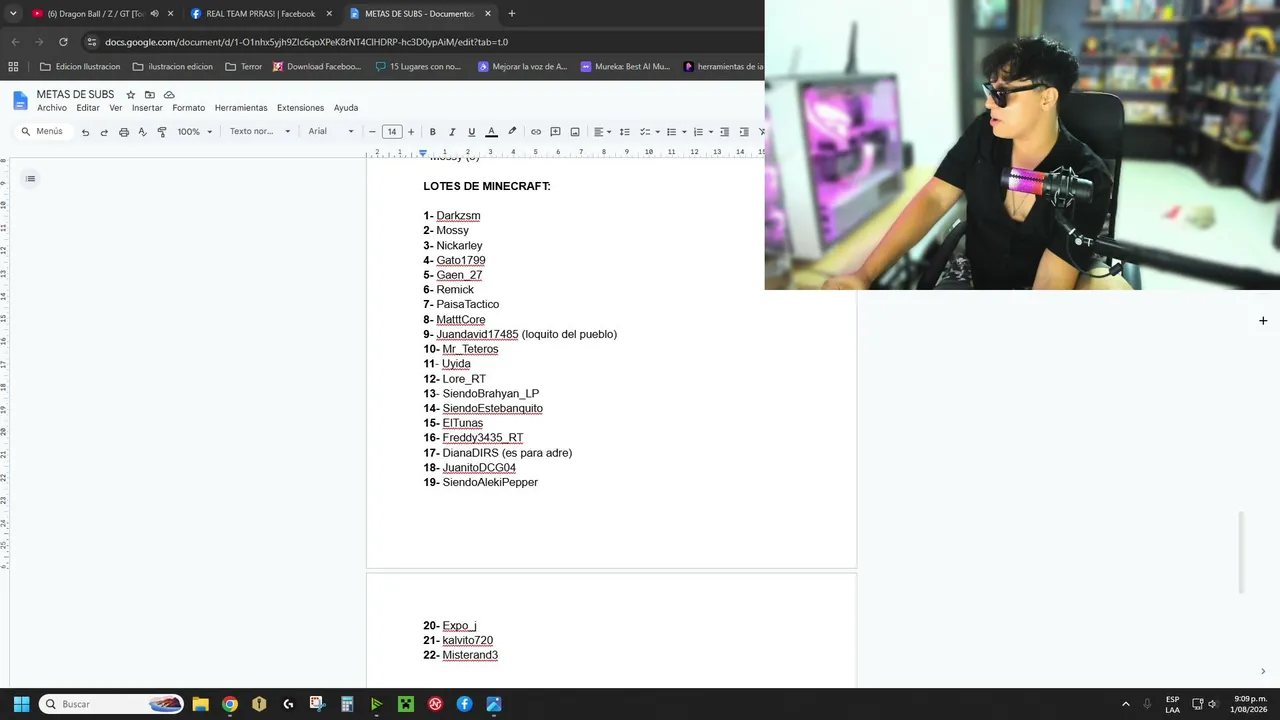
Task: Toggle underline formatting
Action: [x=471, y=132]
